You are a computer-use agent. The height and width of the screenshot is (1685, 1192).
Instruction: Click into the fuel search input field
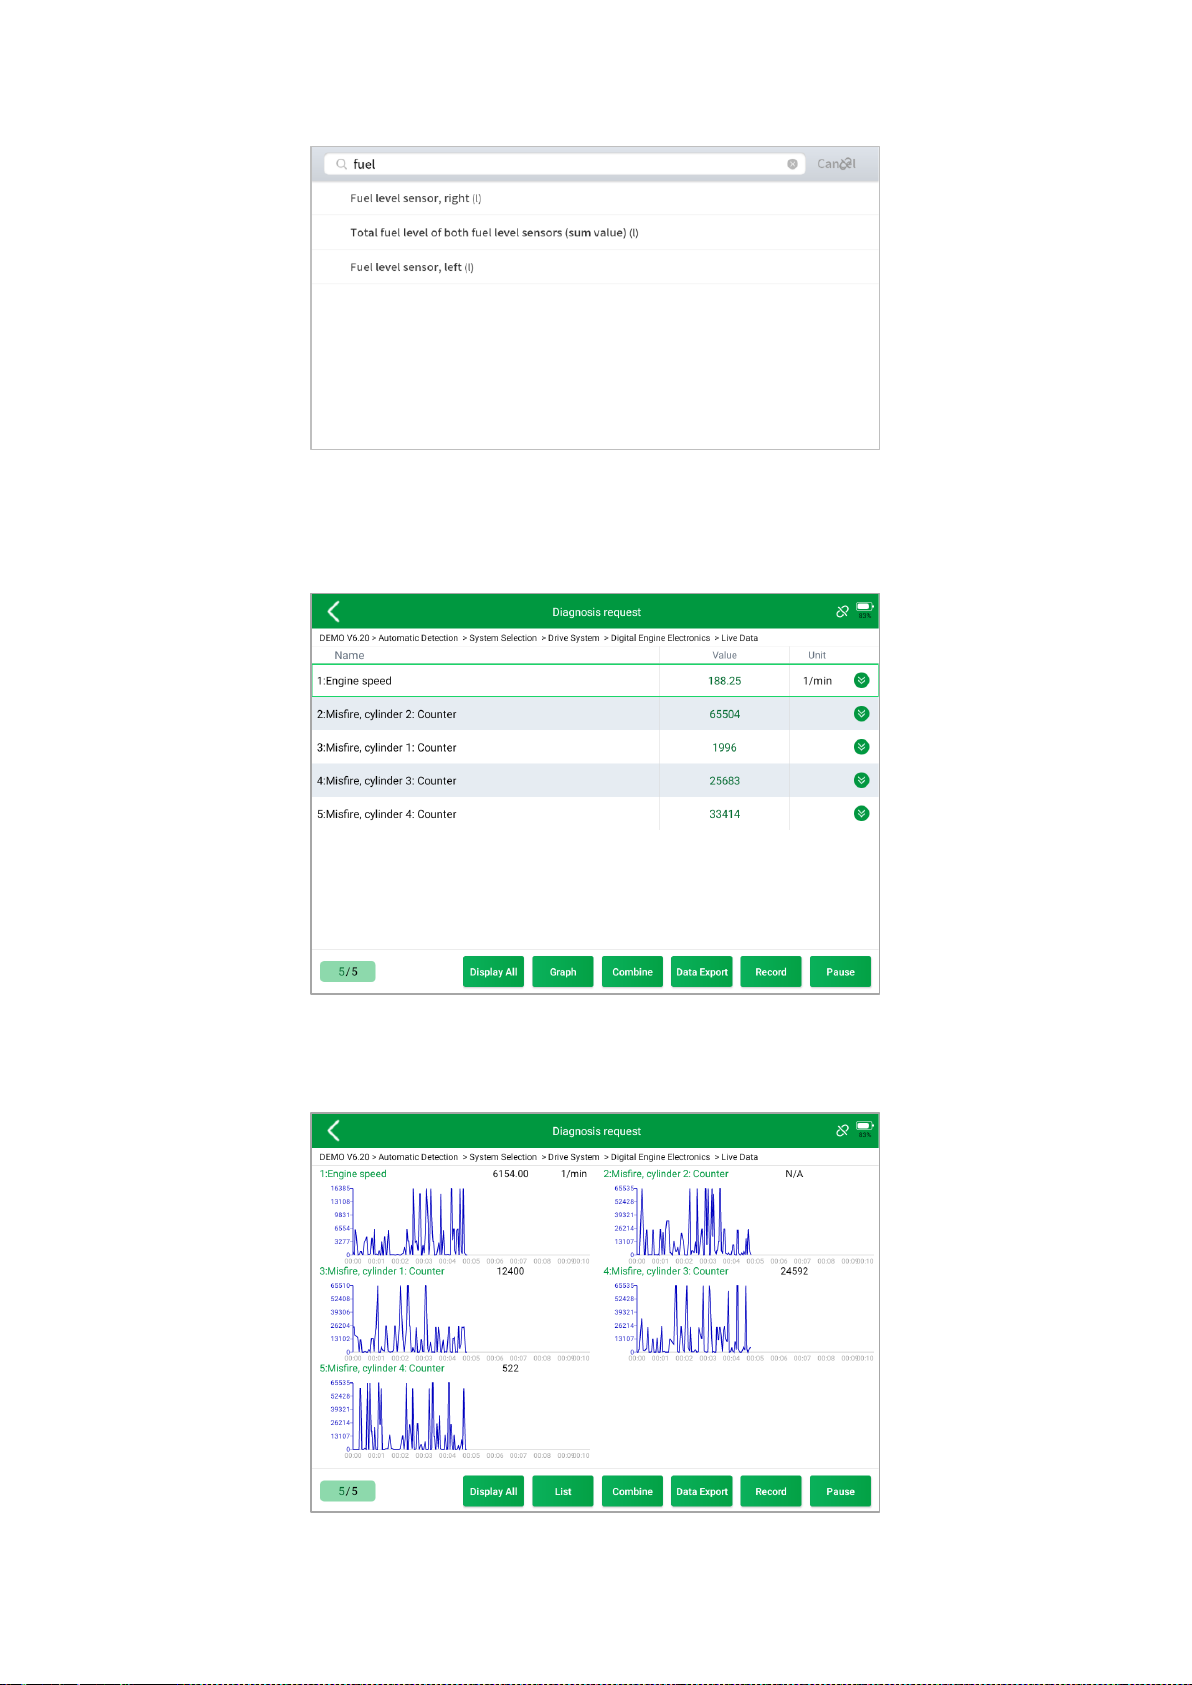[x=565, y=164]
